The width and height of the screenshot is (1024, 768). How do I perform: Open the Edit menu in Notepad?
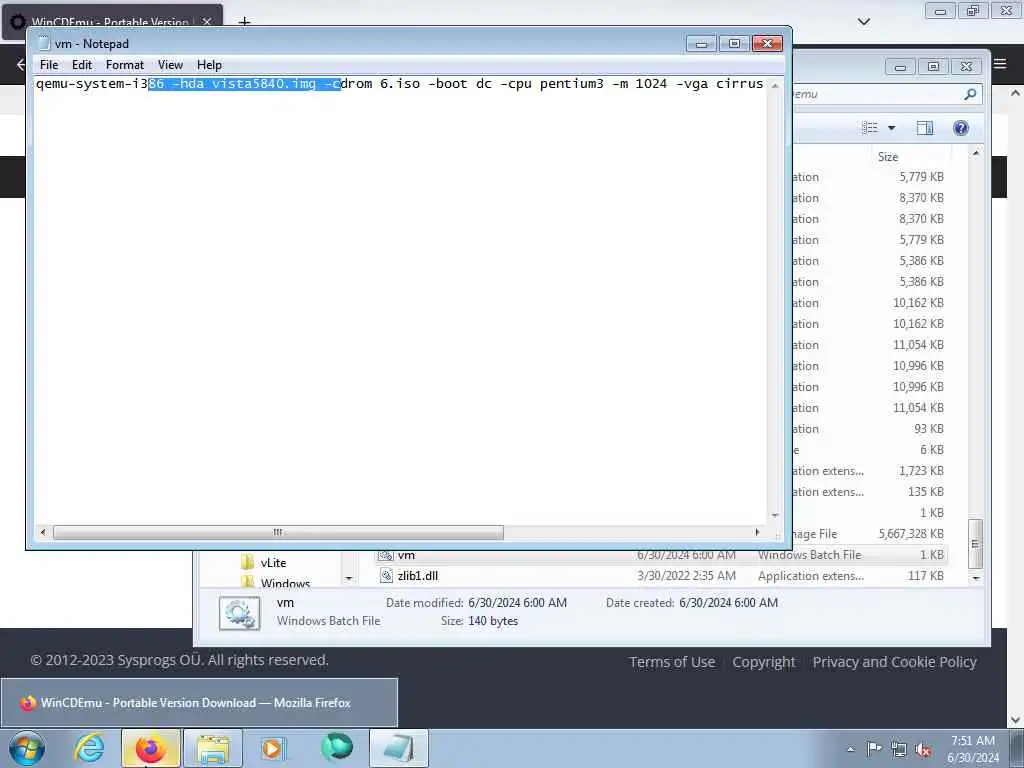pyautogui.click(x=82, y=65)
